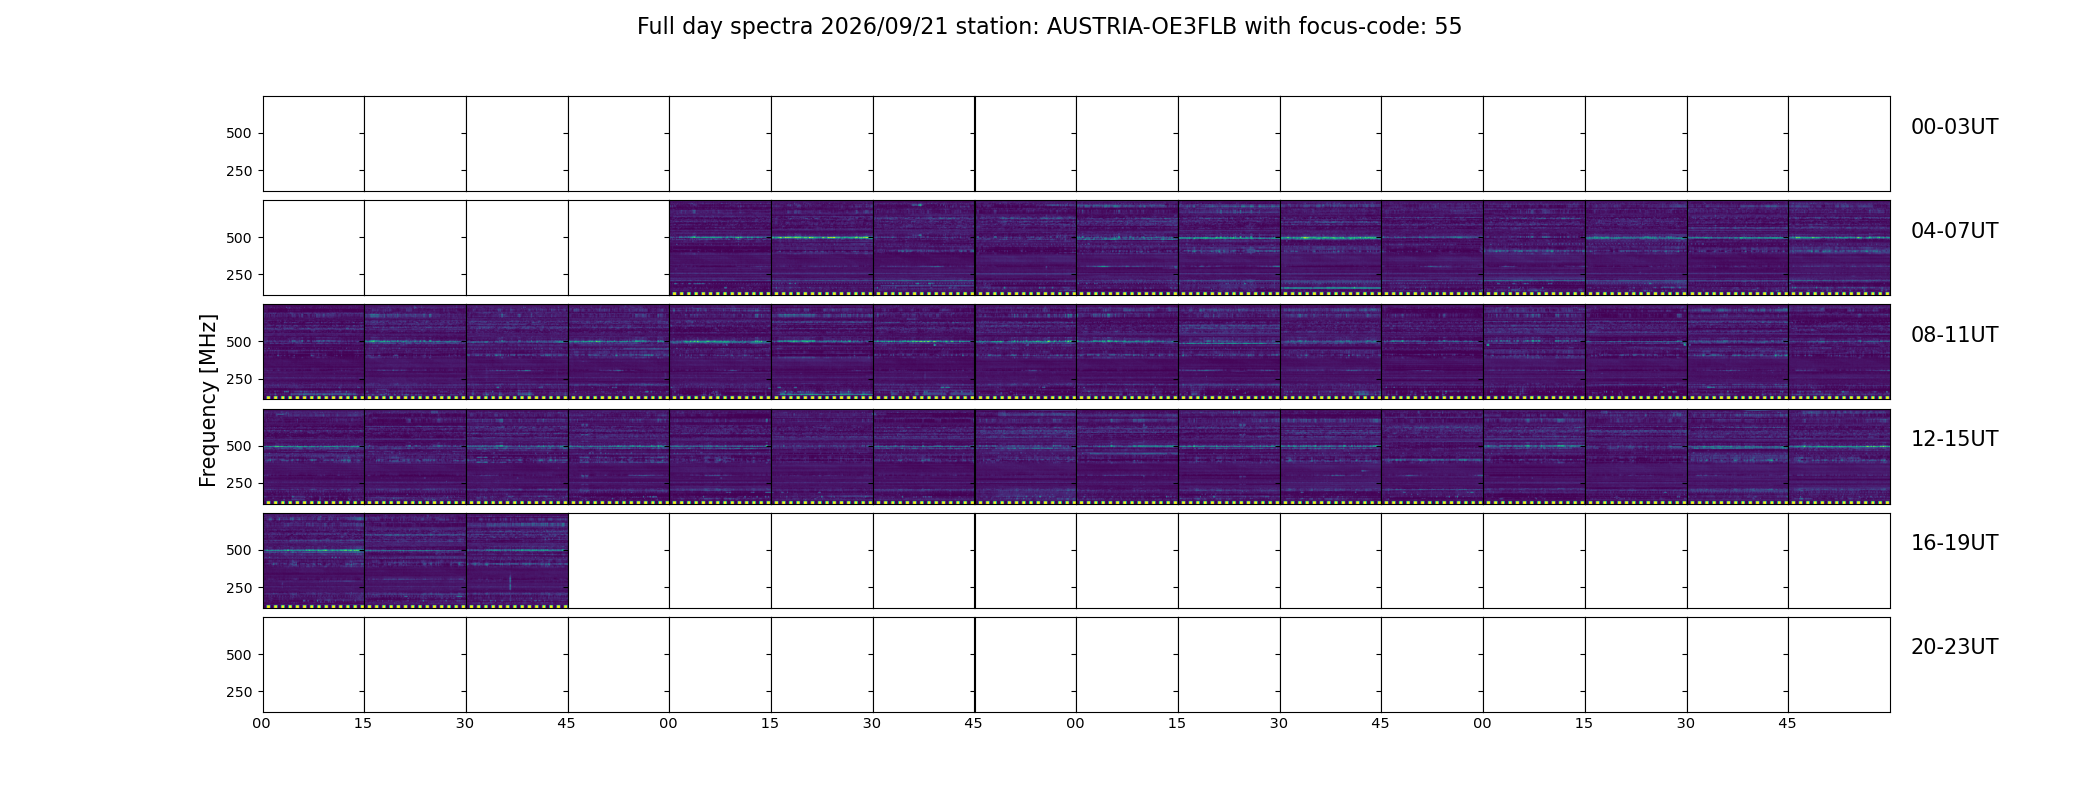Click the last empty panel in 20-23UT row
The image size is (2100, 800).
coord(1839,665)
